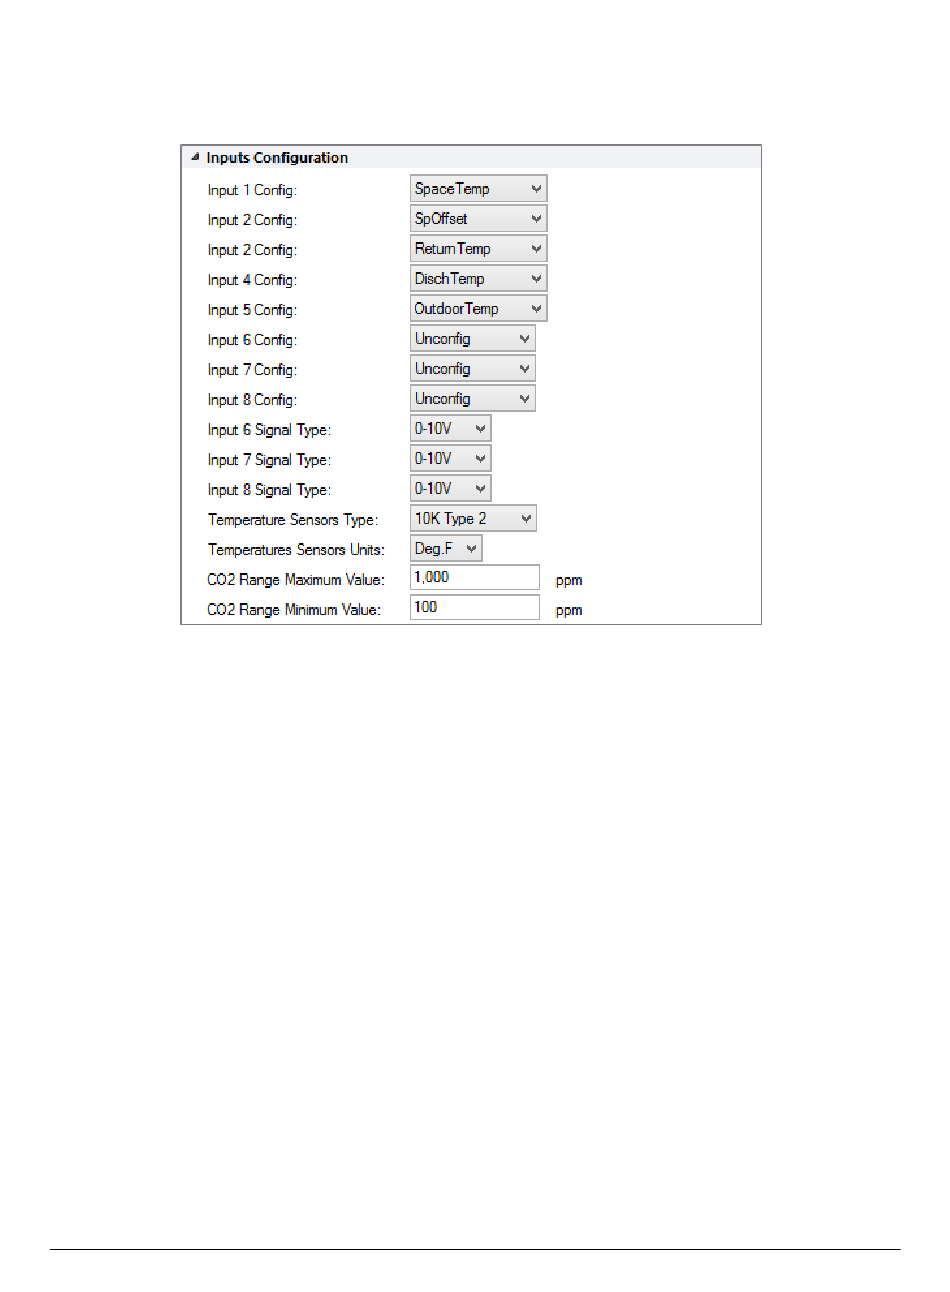950x1292 pixels.
Task: Open the Input 7 Signal Type dropdown
Action: pos(450,459)
